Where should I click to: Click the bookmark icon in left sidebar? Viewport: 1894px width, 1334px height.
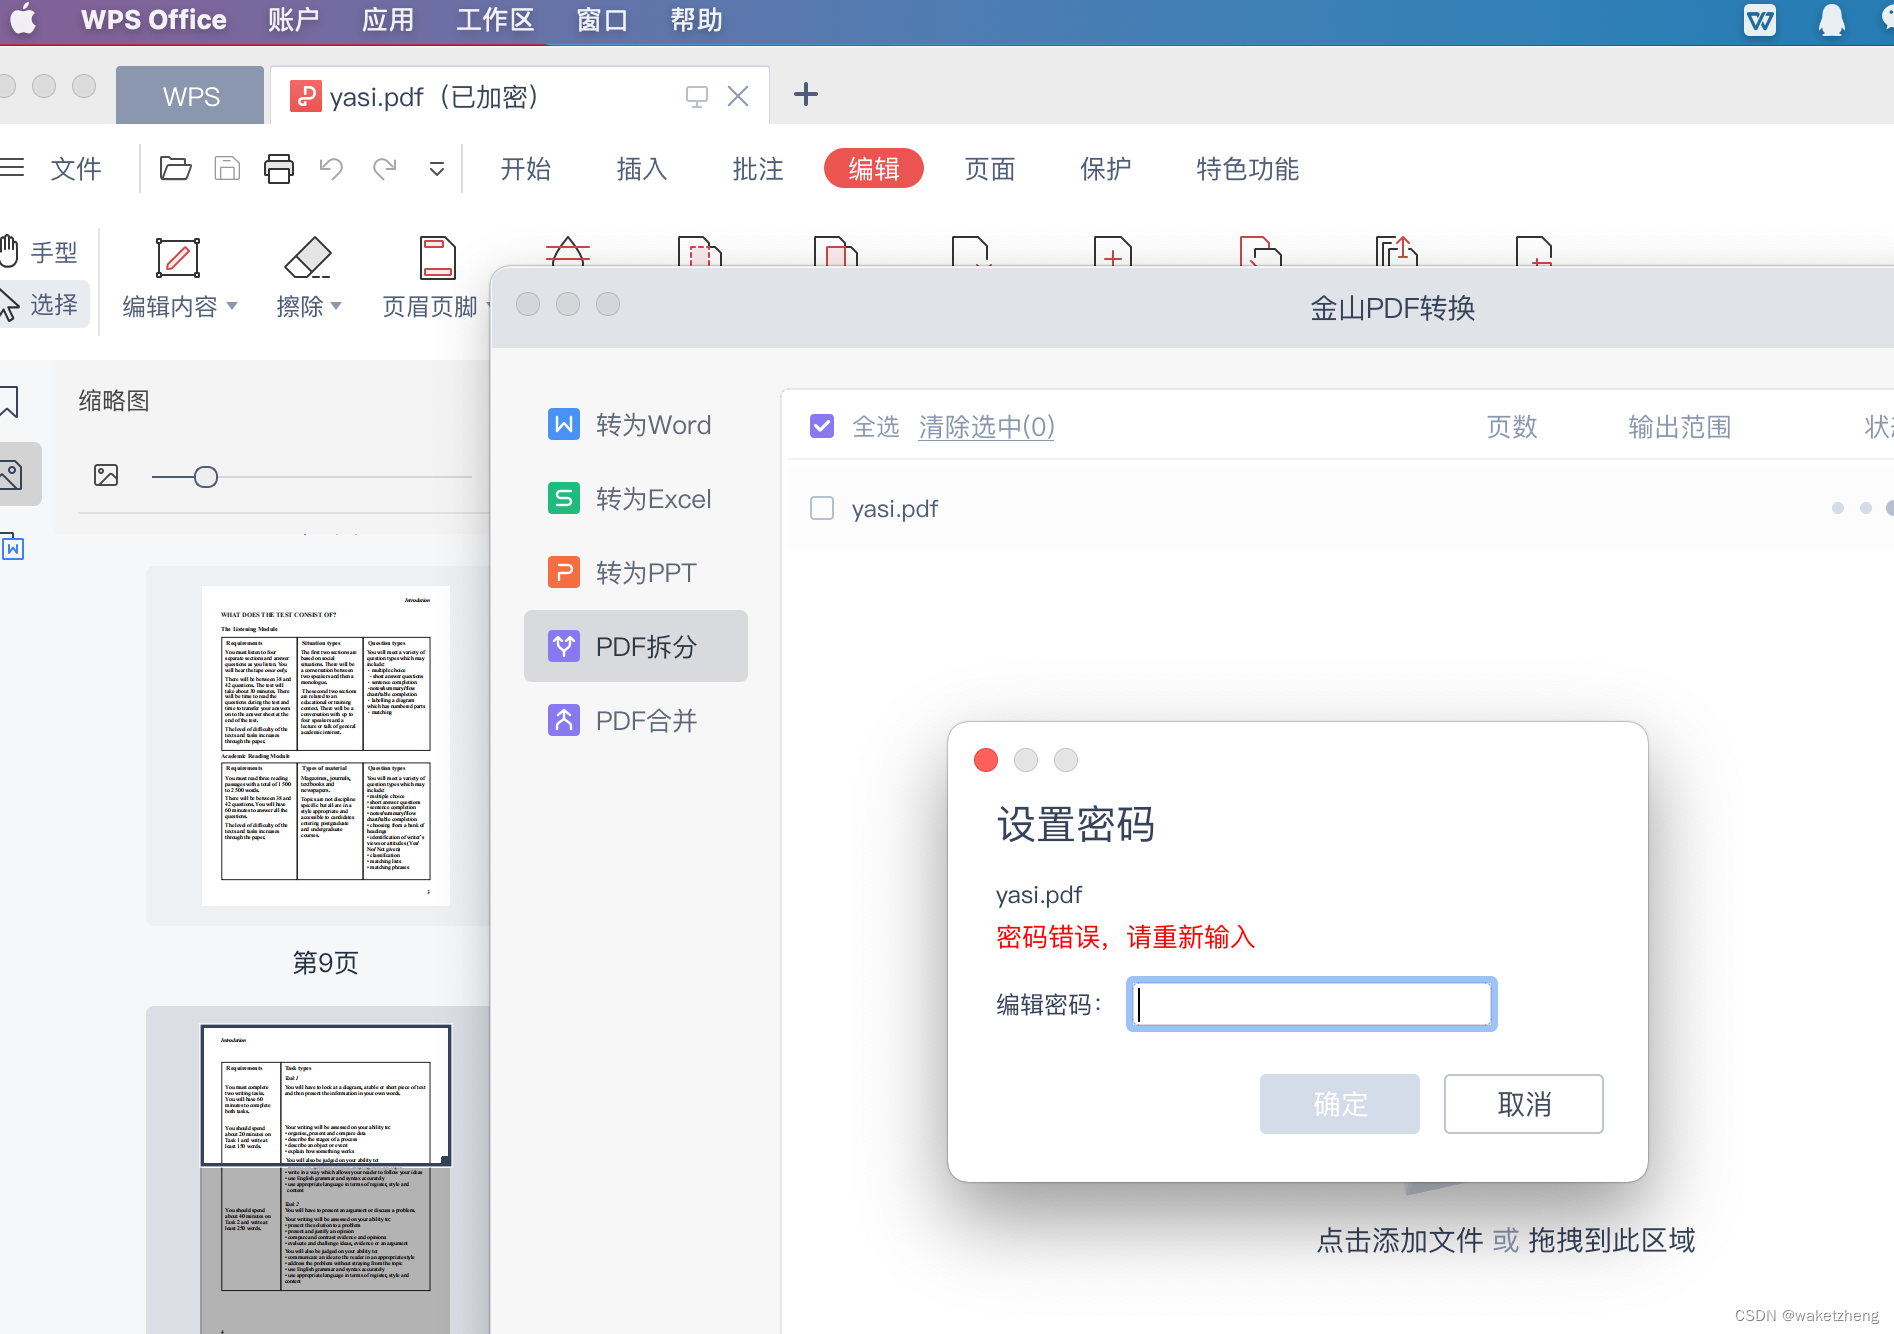pyautogui.click(x=10, y=402)
